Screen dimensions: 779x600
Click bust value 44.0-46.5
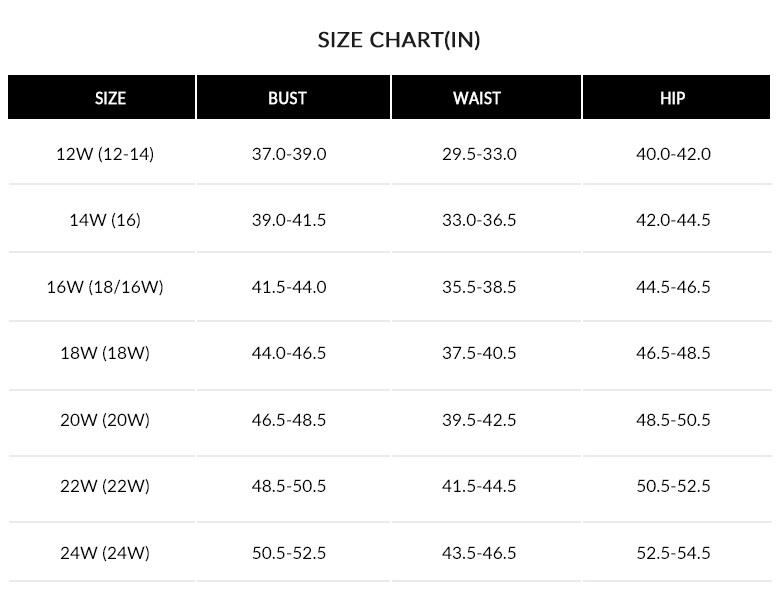tap(289, 353)
